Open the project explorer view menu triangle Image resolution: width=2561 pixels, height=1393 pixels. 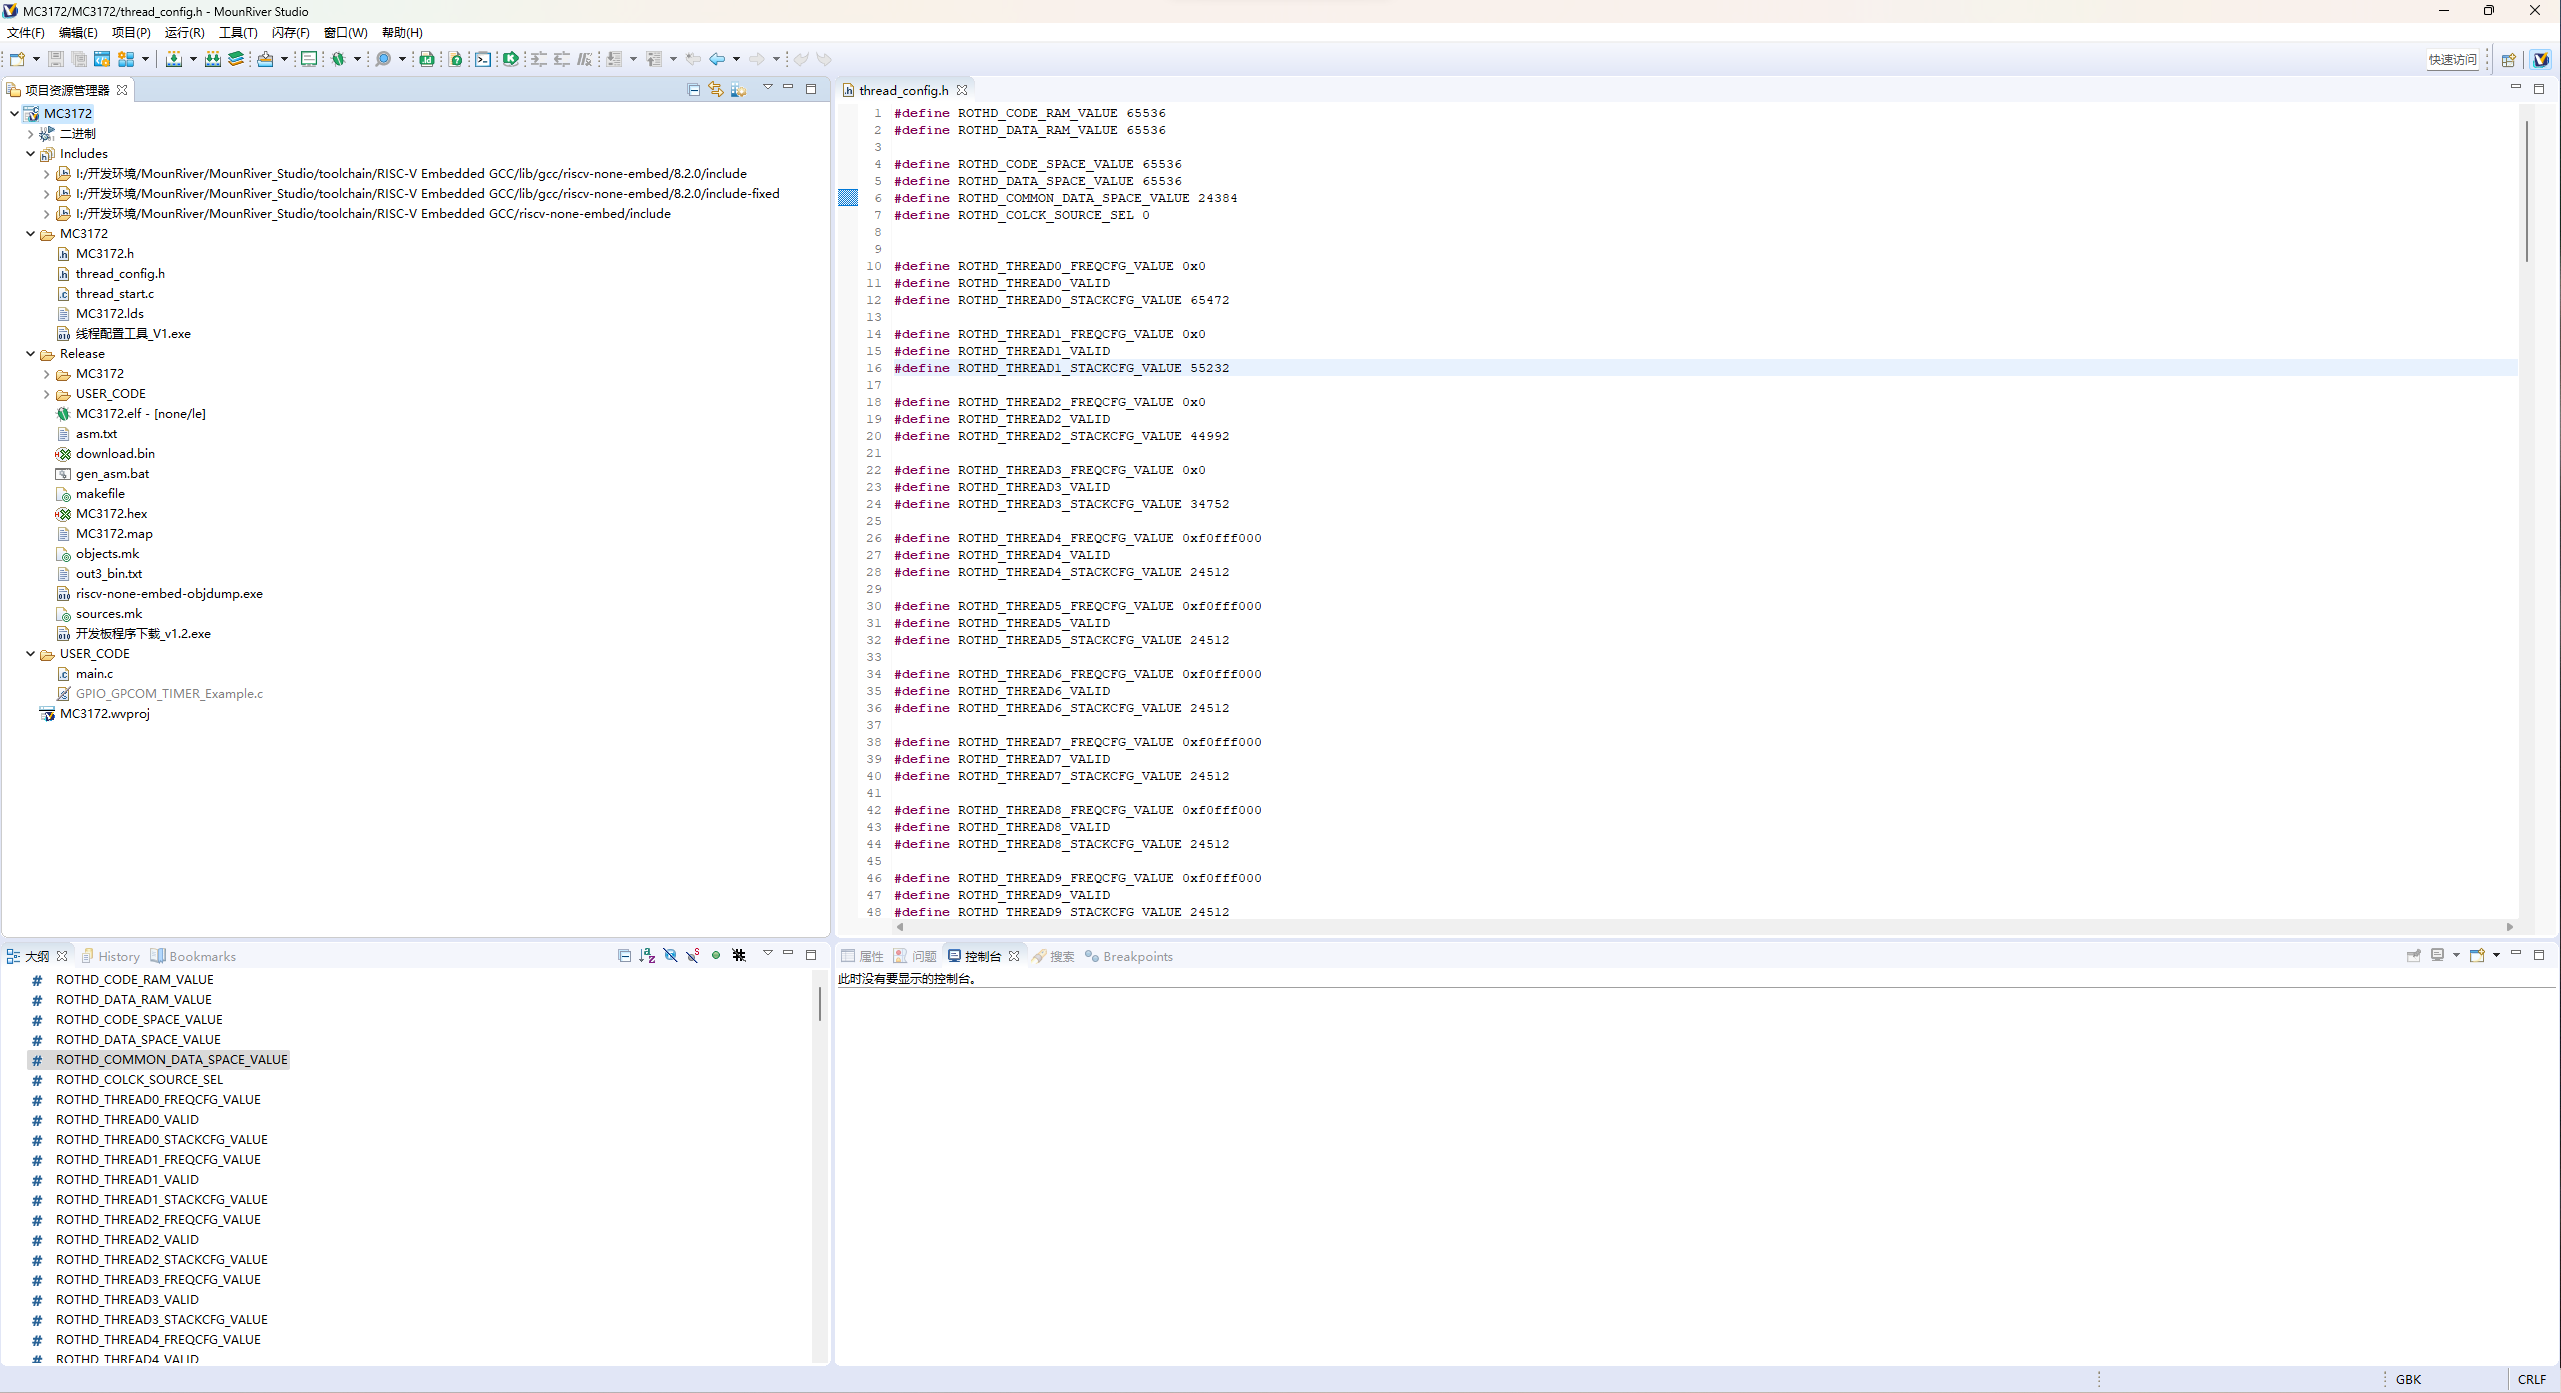coord(767,88)
